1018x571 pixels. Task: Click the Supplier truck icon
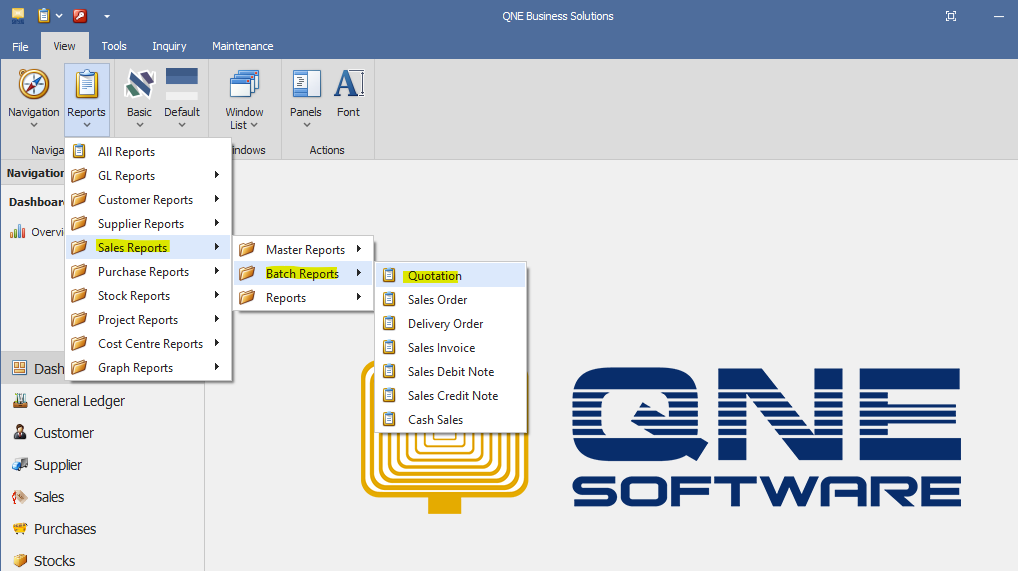pos(20,464)
